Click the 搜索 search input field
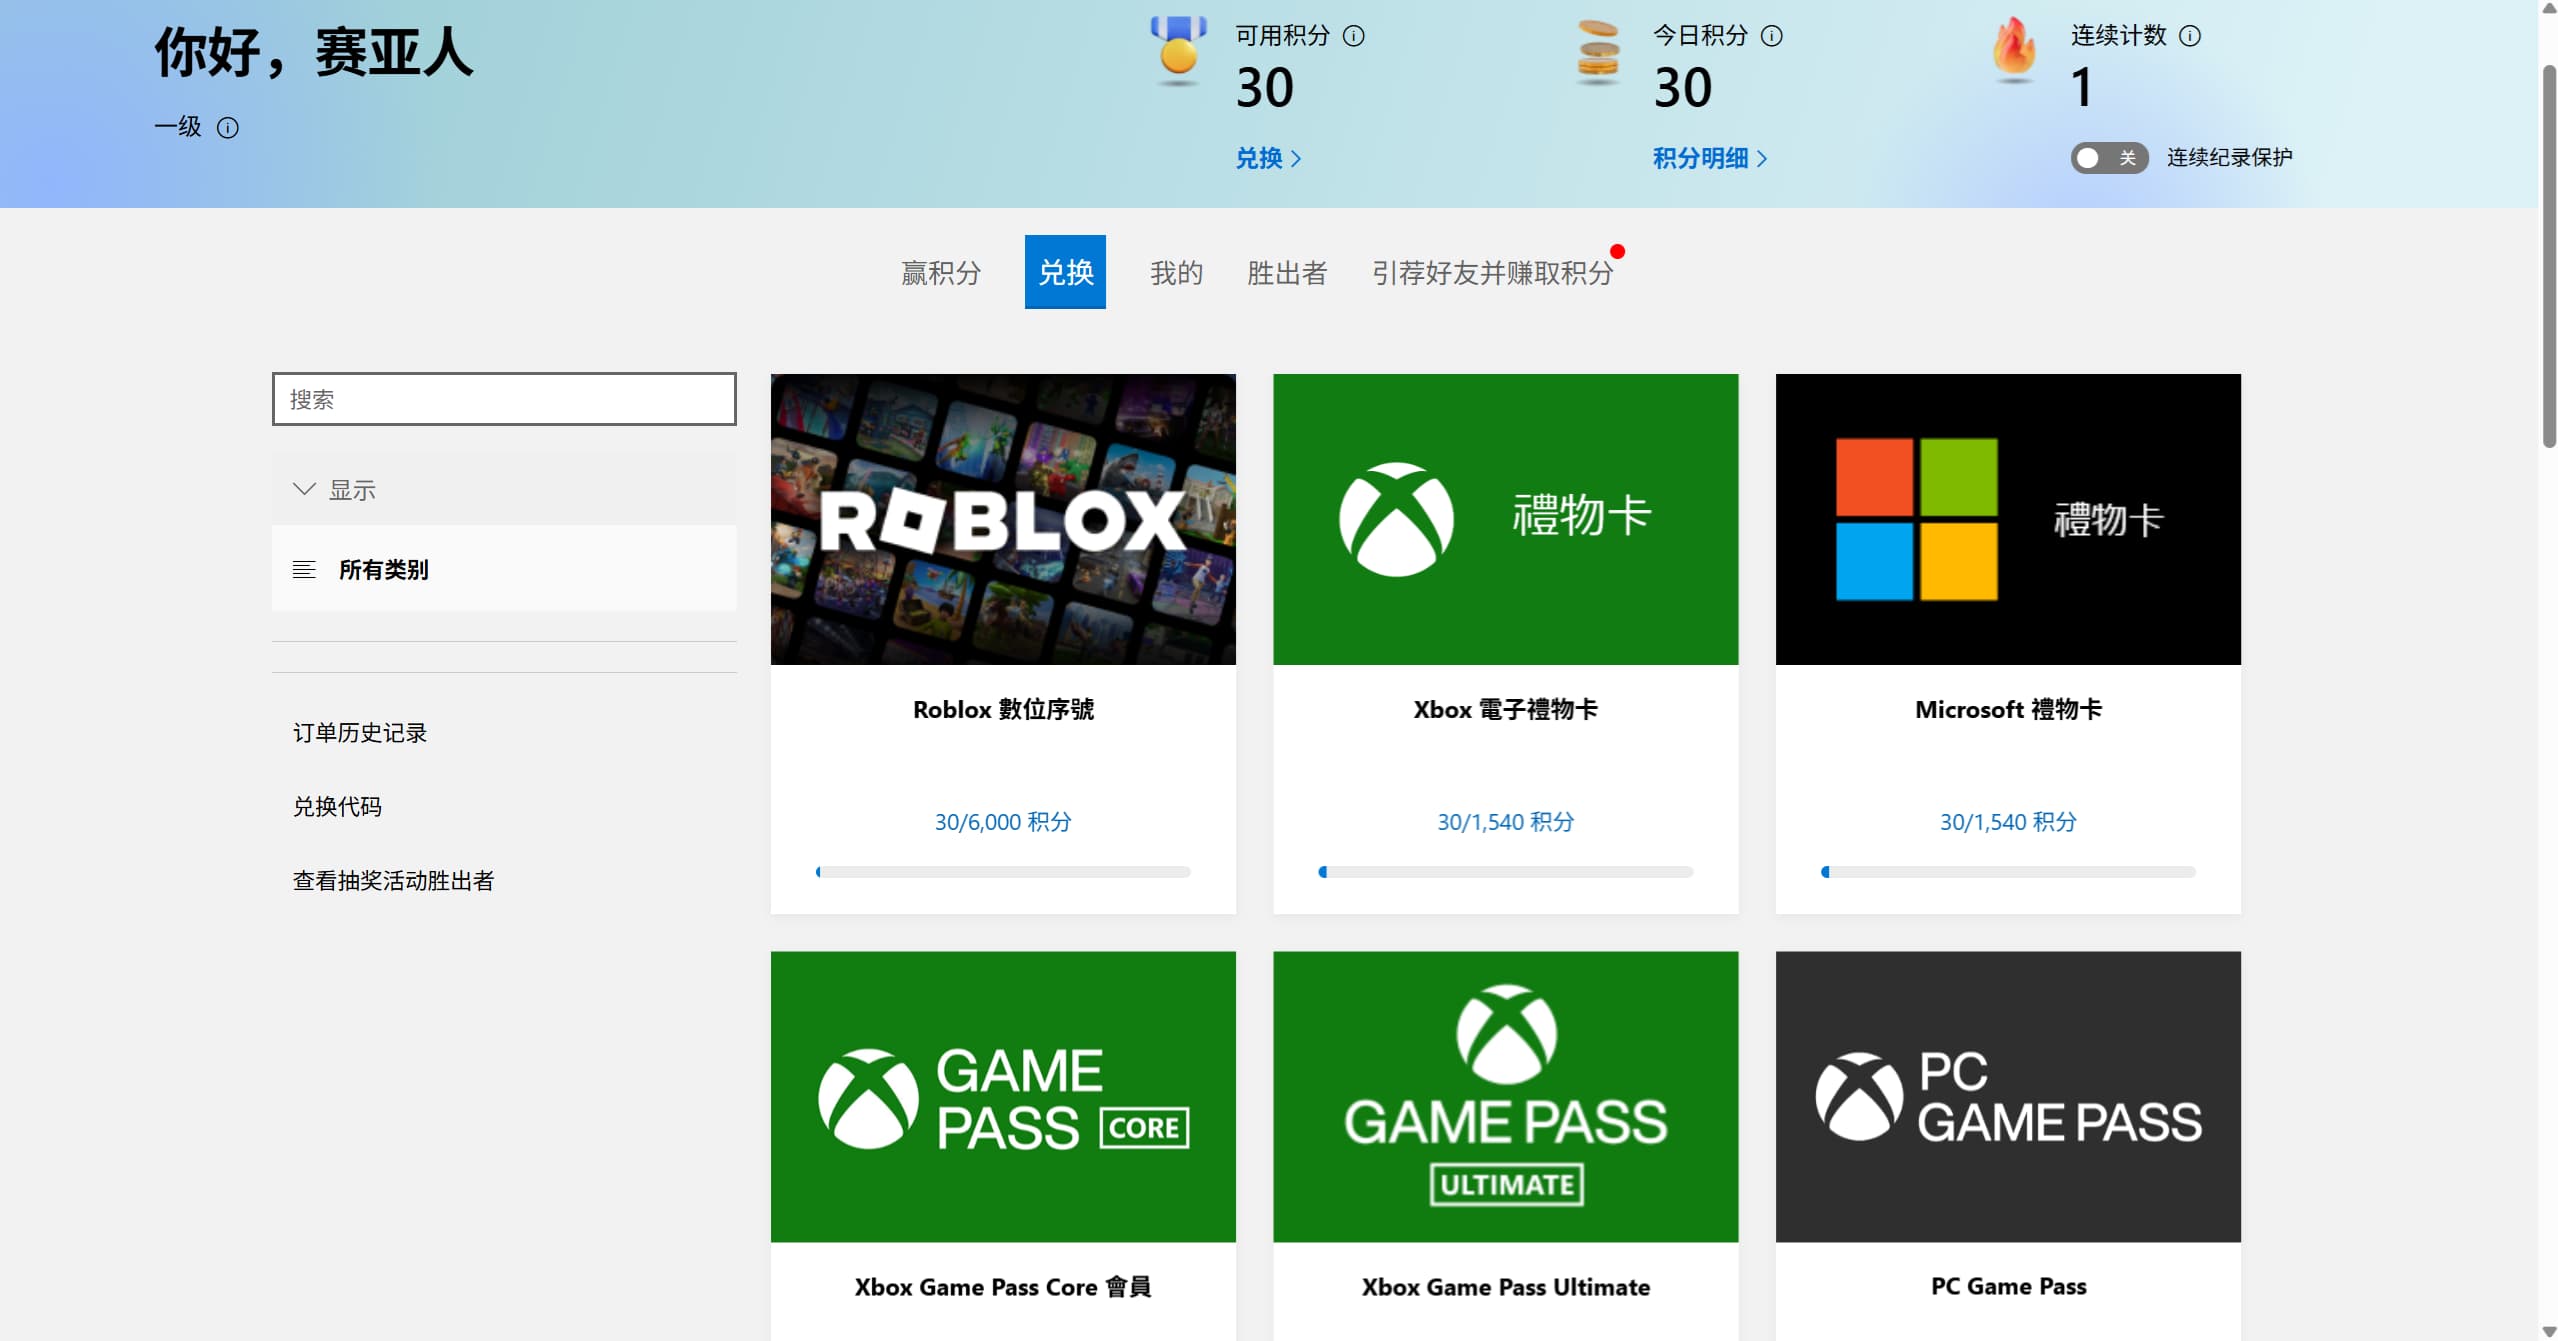The height and width of the screenshot is (1341, 2558). [504, 399]
